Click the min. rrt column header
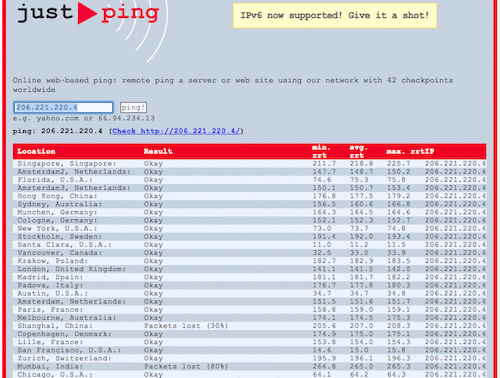Viewport: 500px width, 378px height. [x=321, y=151]
